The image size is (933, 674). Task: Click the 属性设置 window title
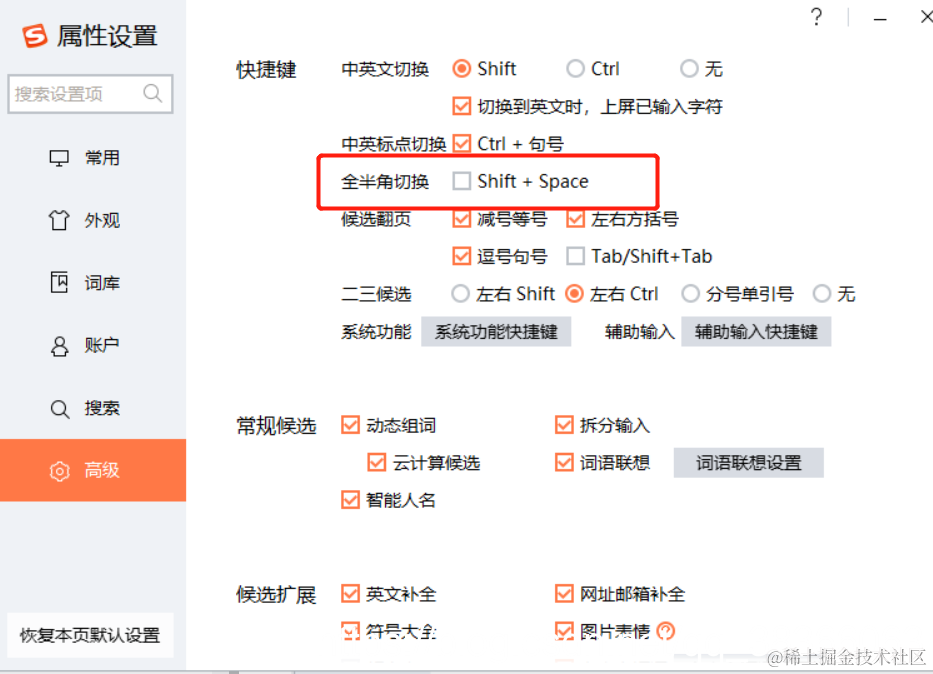tap(107, 36)
